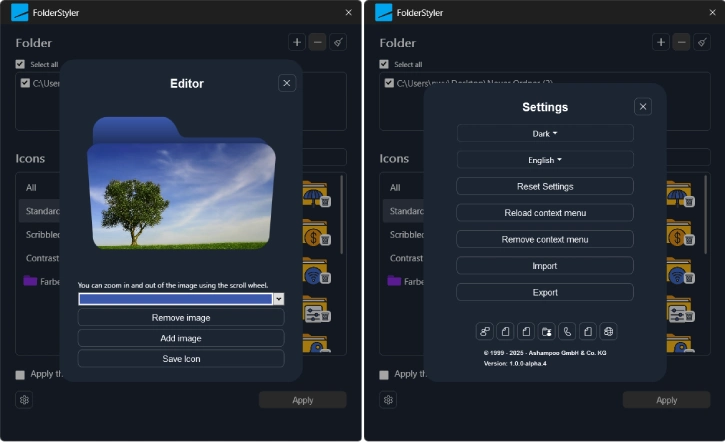The image size is (725, 442).
Task: Expand the Editor color dropdown arrow
Action: coord(278,299)
